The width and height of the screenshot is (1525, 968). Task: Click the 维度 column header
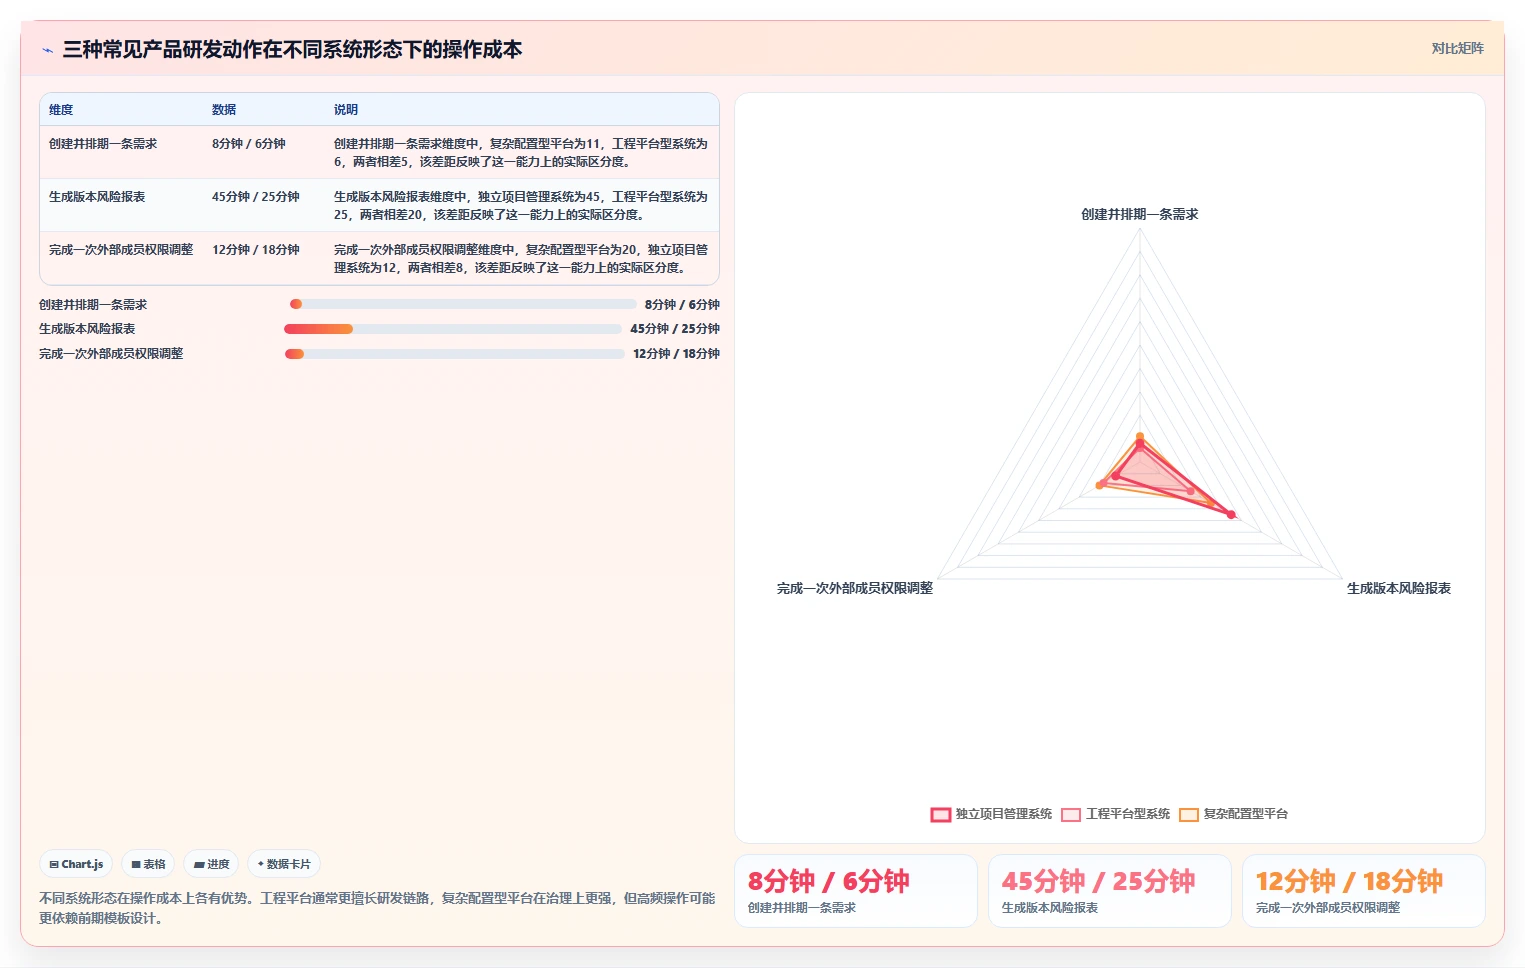[x=61, y=110]
